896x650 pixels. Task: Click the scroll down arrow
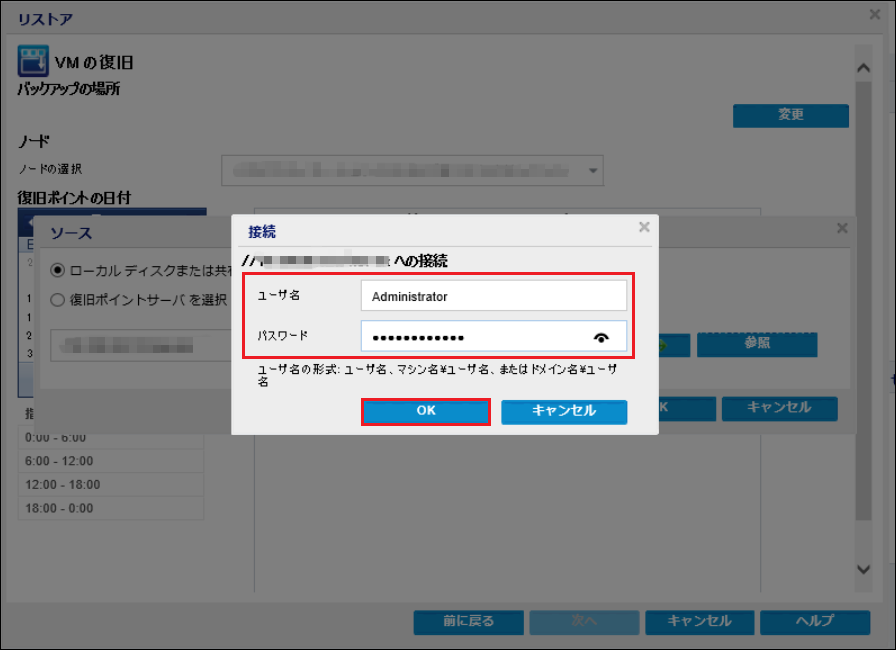pos(863,569)
